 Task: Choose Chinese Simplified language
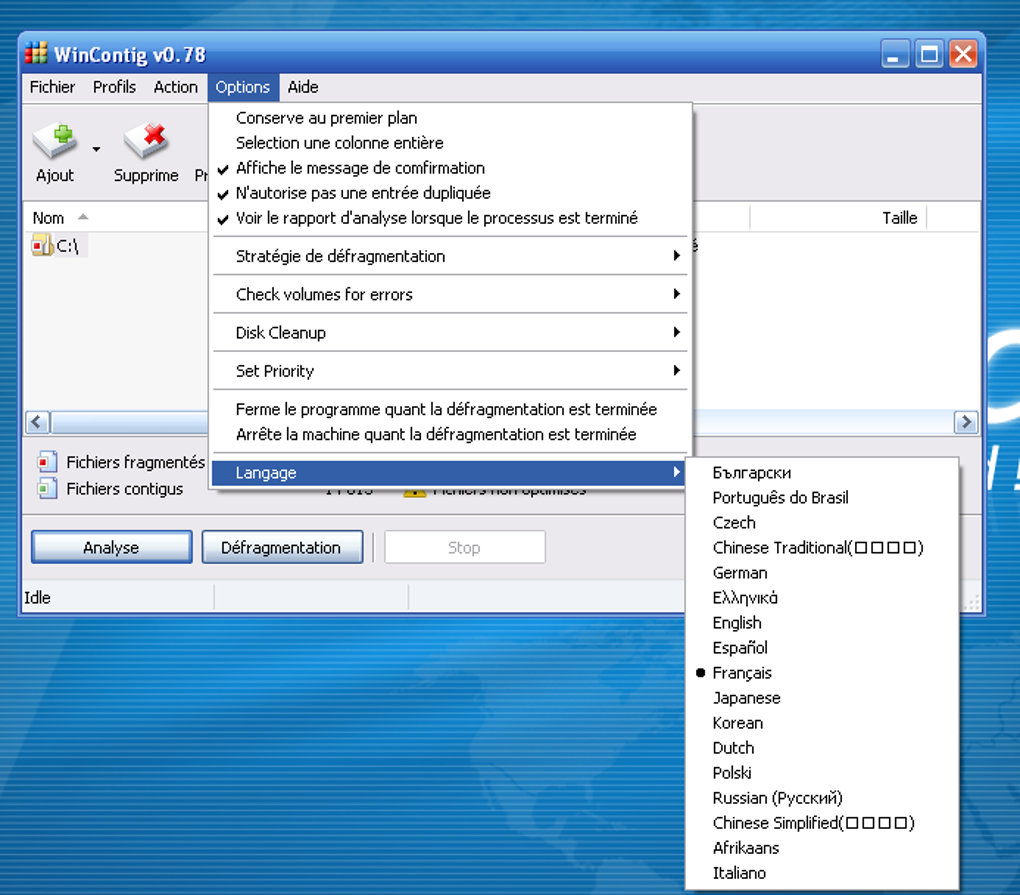click(x=822, y=823)
